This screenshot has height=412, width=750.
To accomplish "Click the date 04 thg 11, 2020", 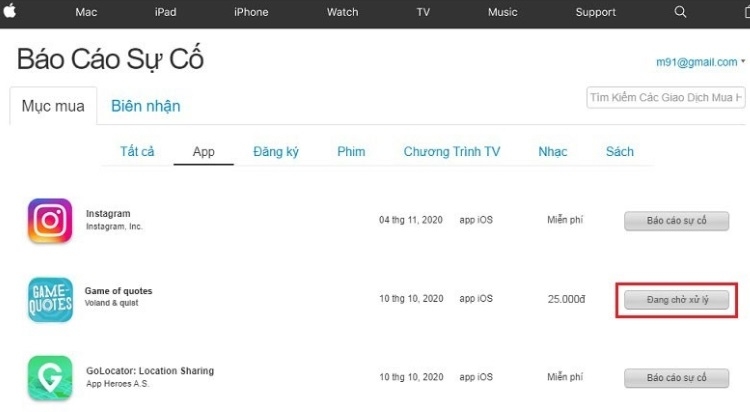I will click(x=411, y=220).
